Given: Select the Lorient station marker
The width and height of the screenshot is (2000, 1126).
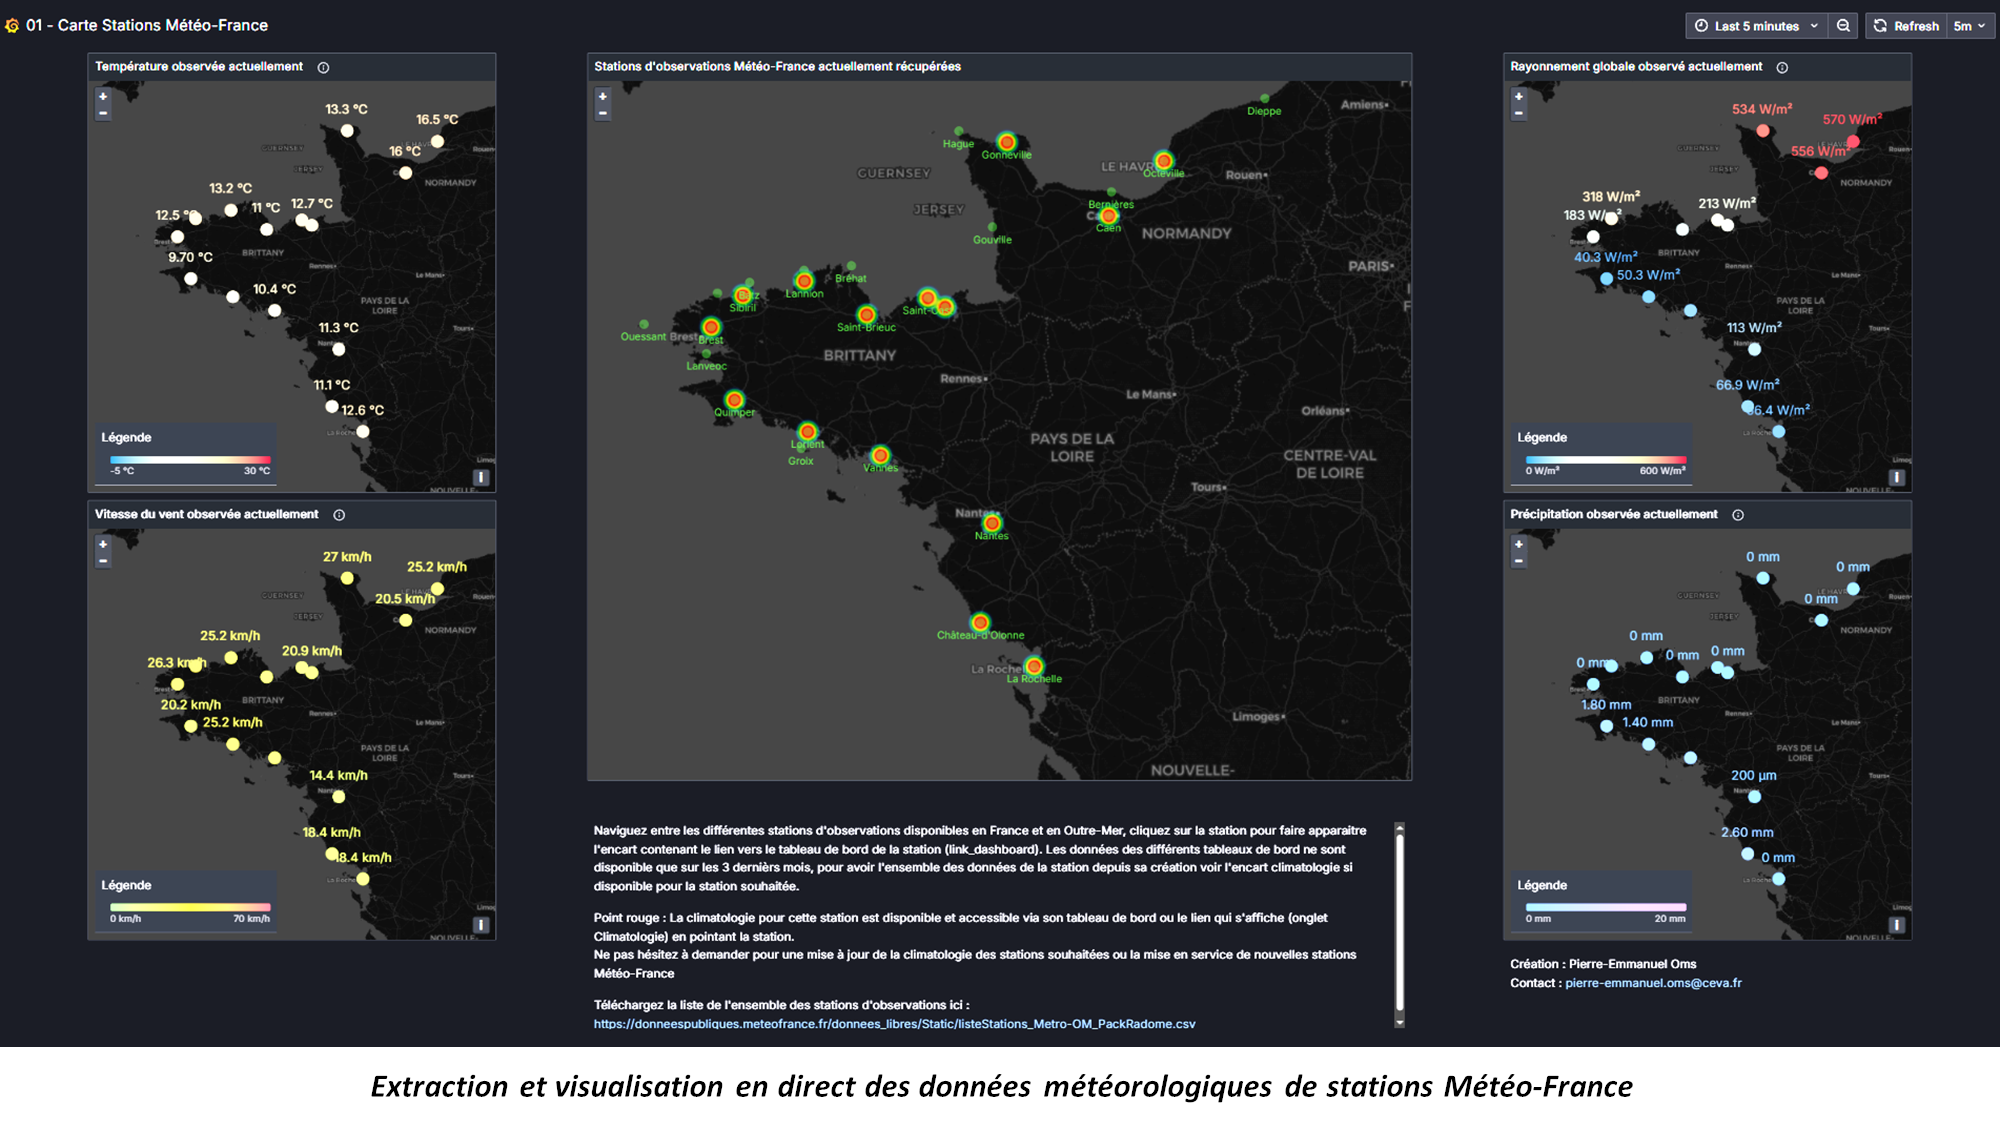Looking at the screenshot, I should [808, 432].
